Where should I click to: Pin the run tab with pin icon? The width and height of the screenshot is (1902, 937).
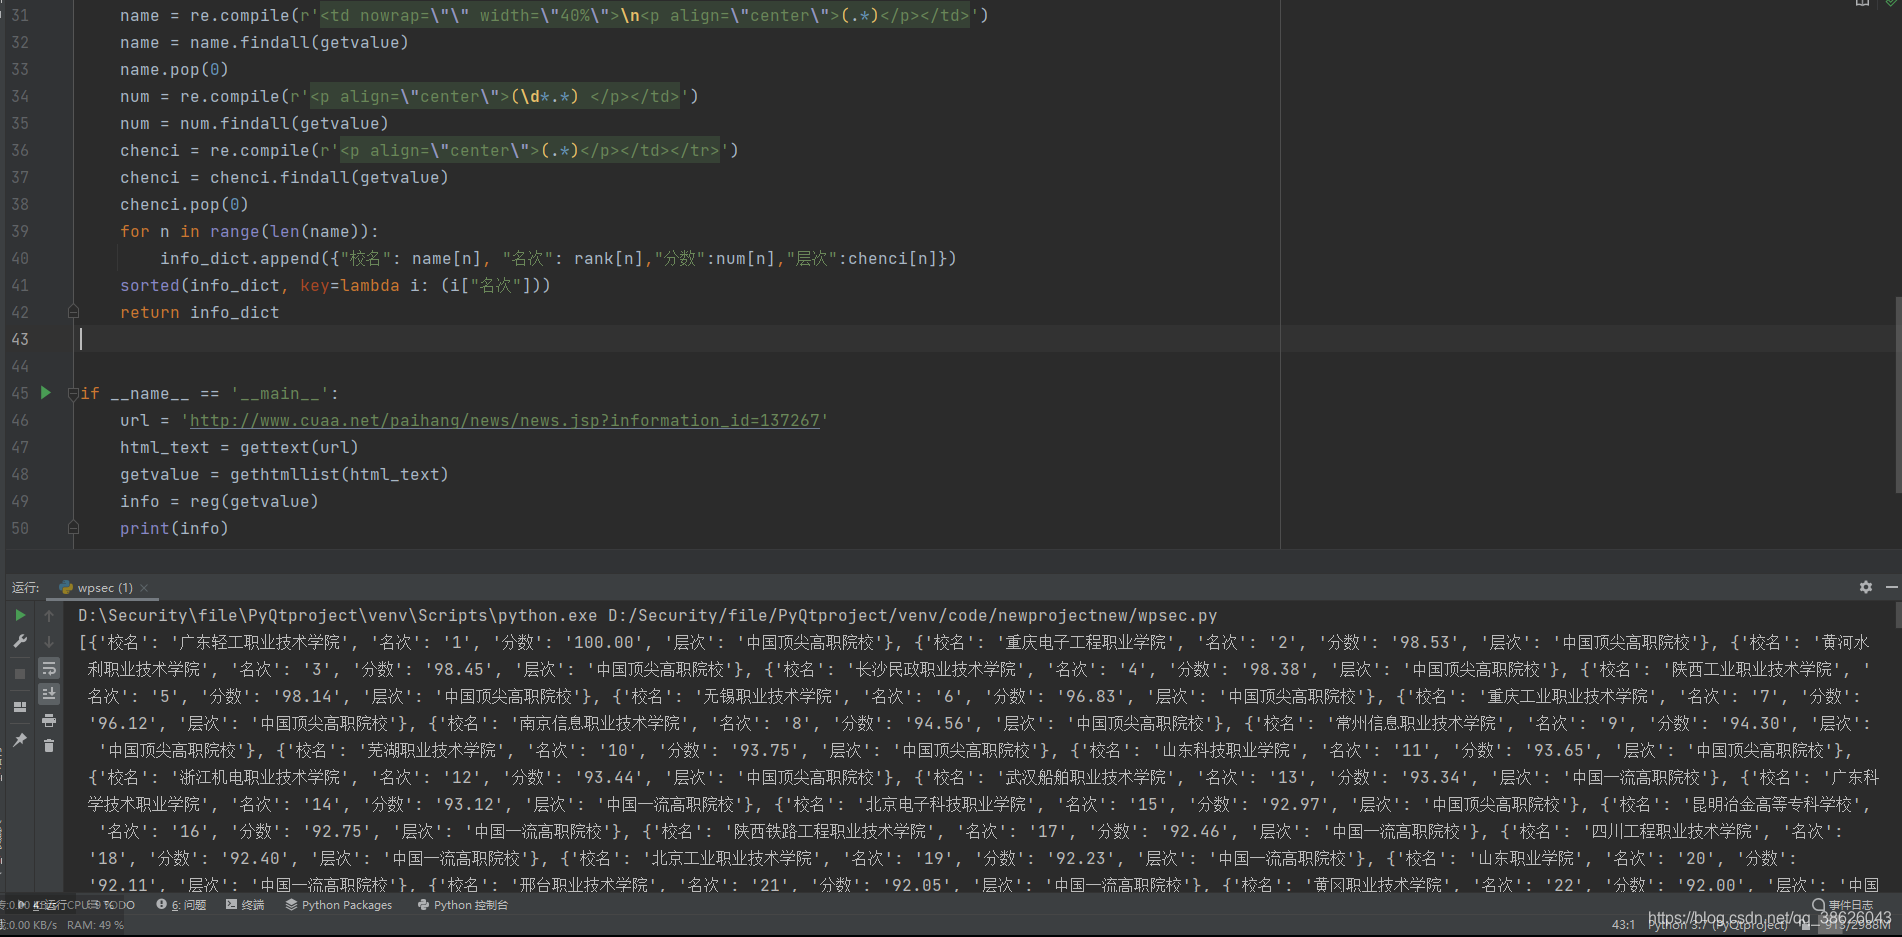[x=20, y=740]
